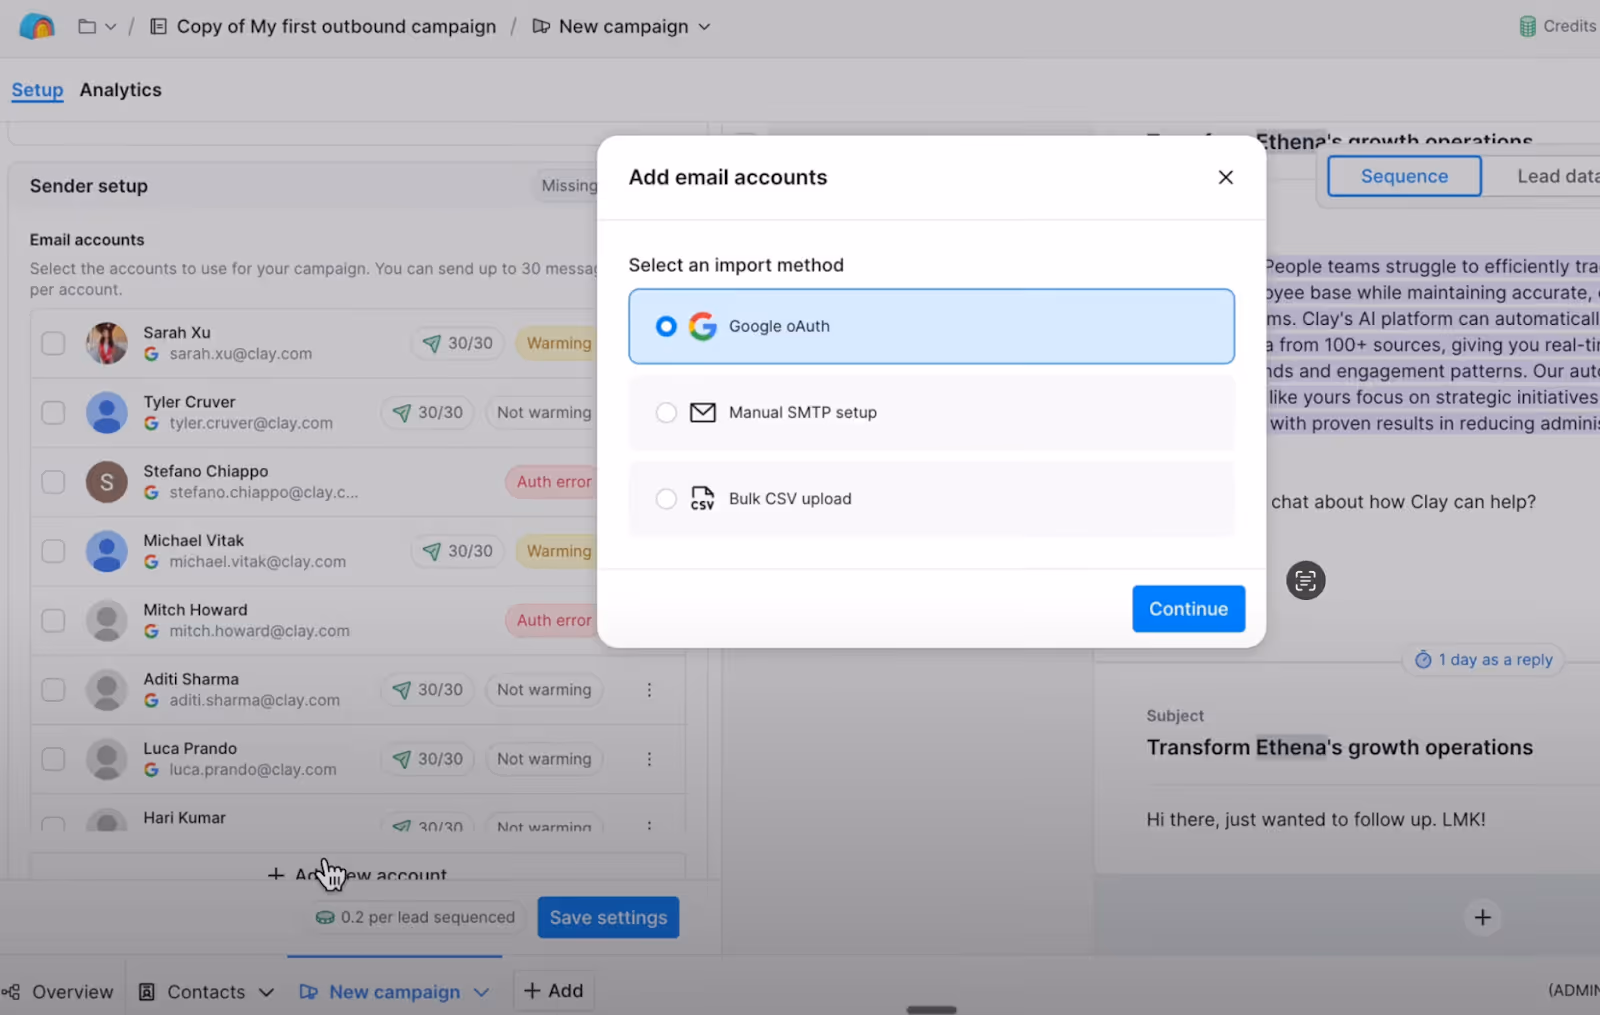This screenshot has width=1600, height=1015.
Task: Click the Clay logo in the top-left corner
Action: pos(36,26)
